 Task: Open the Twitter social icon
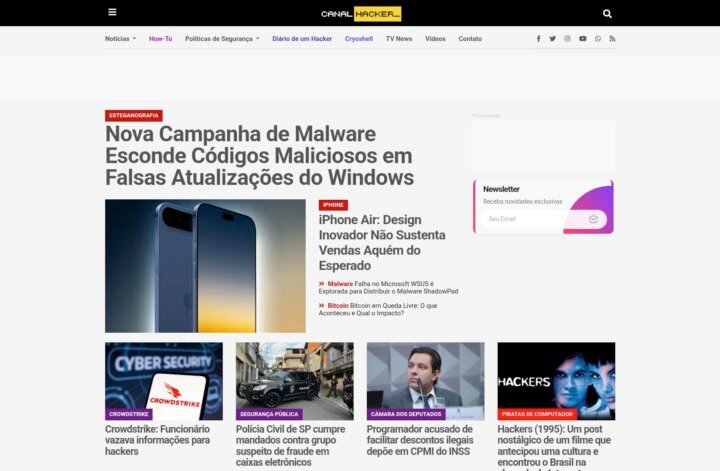552,39
